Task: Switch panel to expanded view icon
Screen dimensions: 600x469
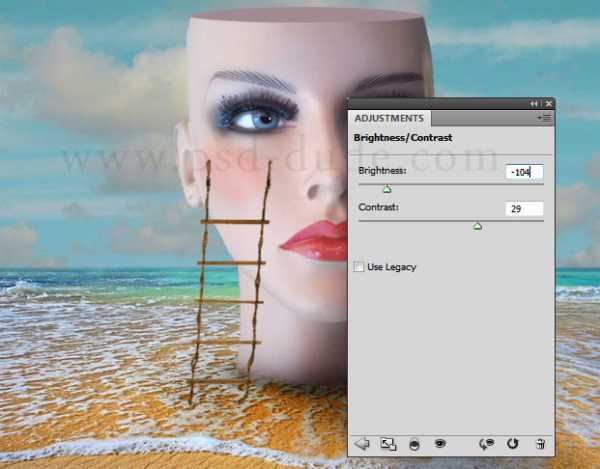Action: (388, 443)
